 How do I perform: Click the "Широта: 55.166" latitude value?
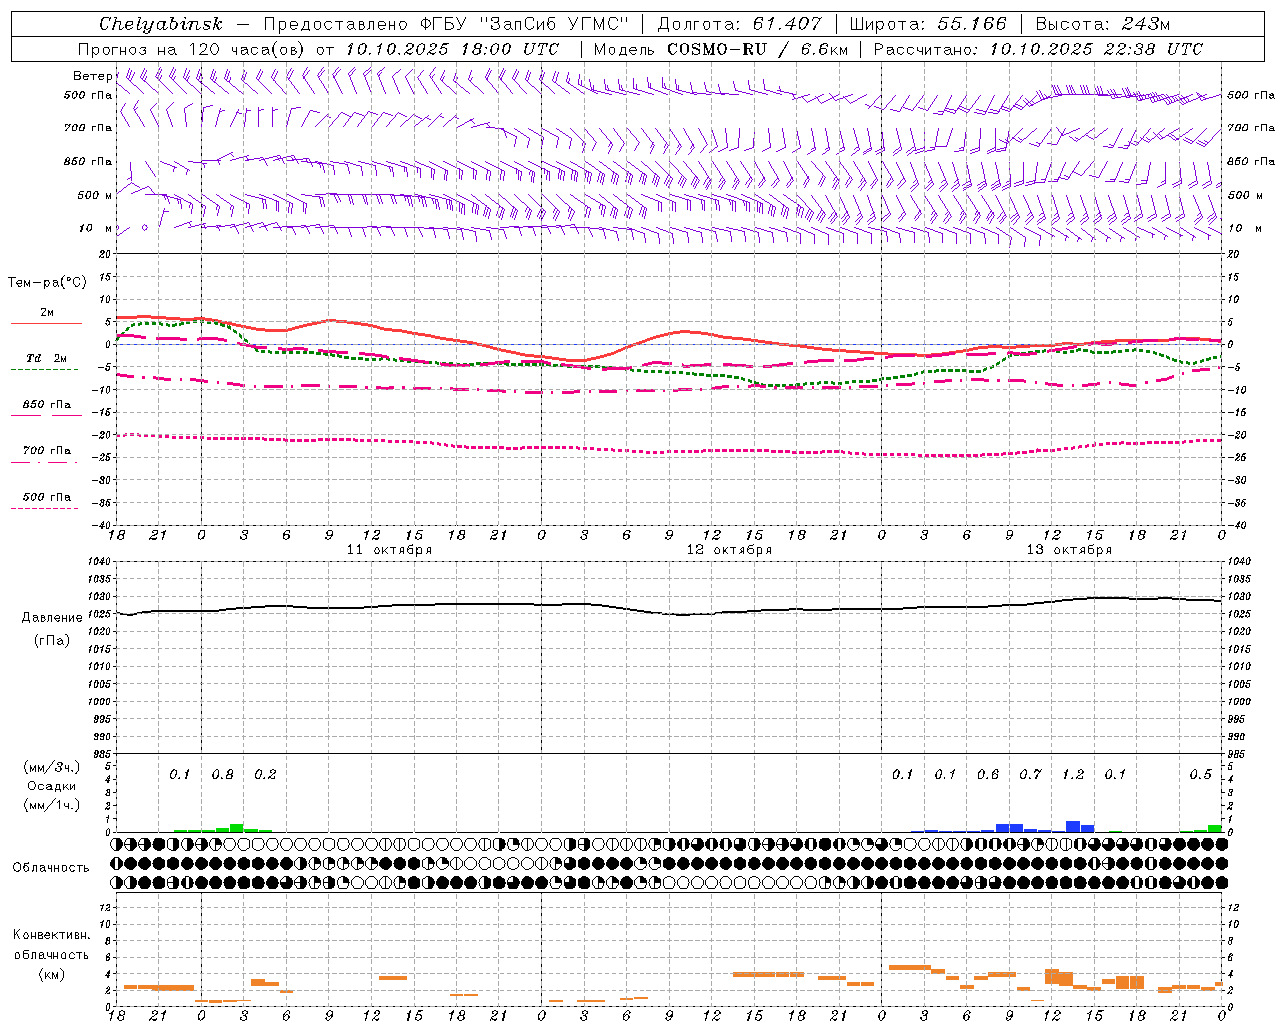point(928,24)
